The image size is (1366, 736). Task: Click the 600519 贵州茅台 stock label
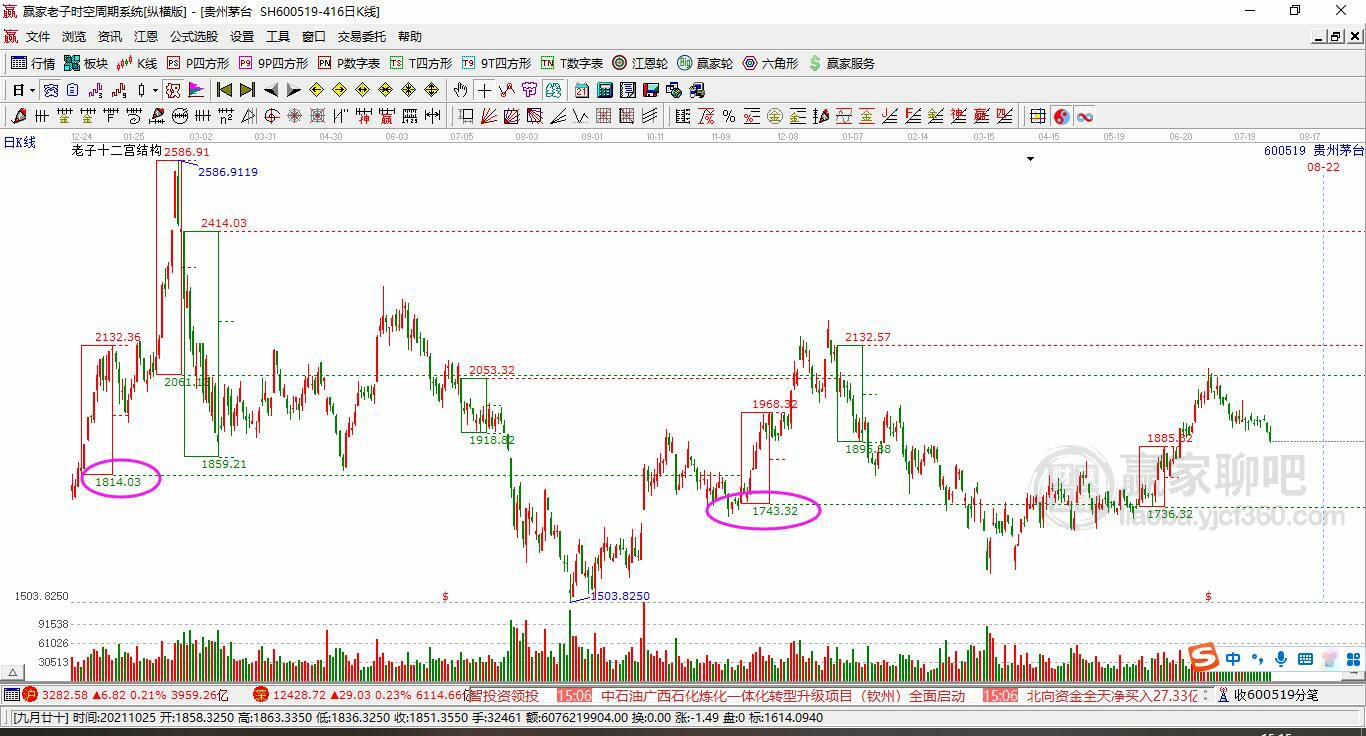click(x=1313, y=150)
